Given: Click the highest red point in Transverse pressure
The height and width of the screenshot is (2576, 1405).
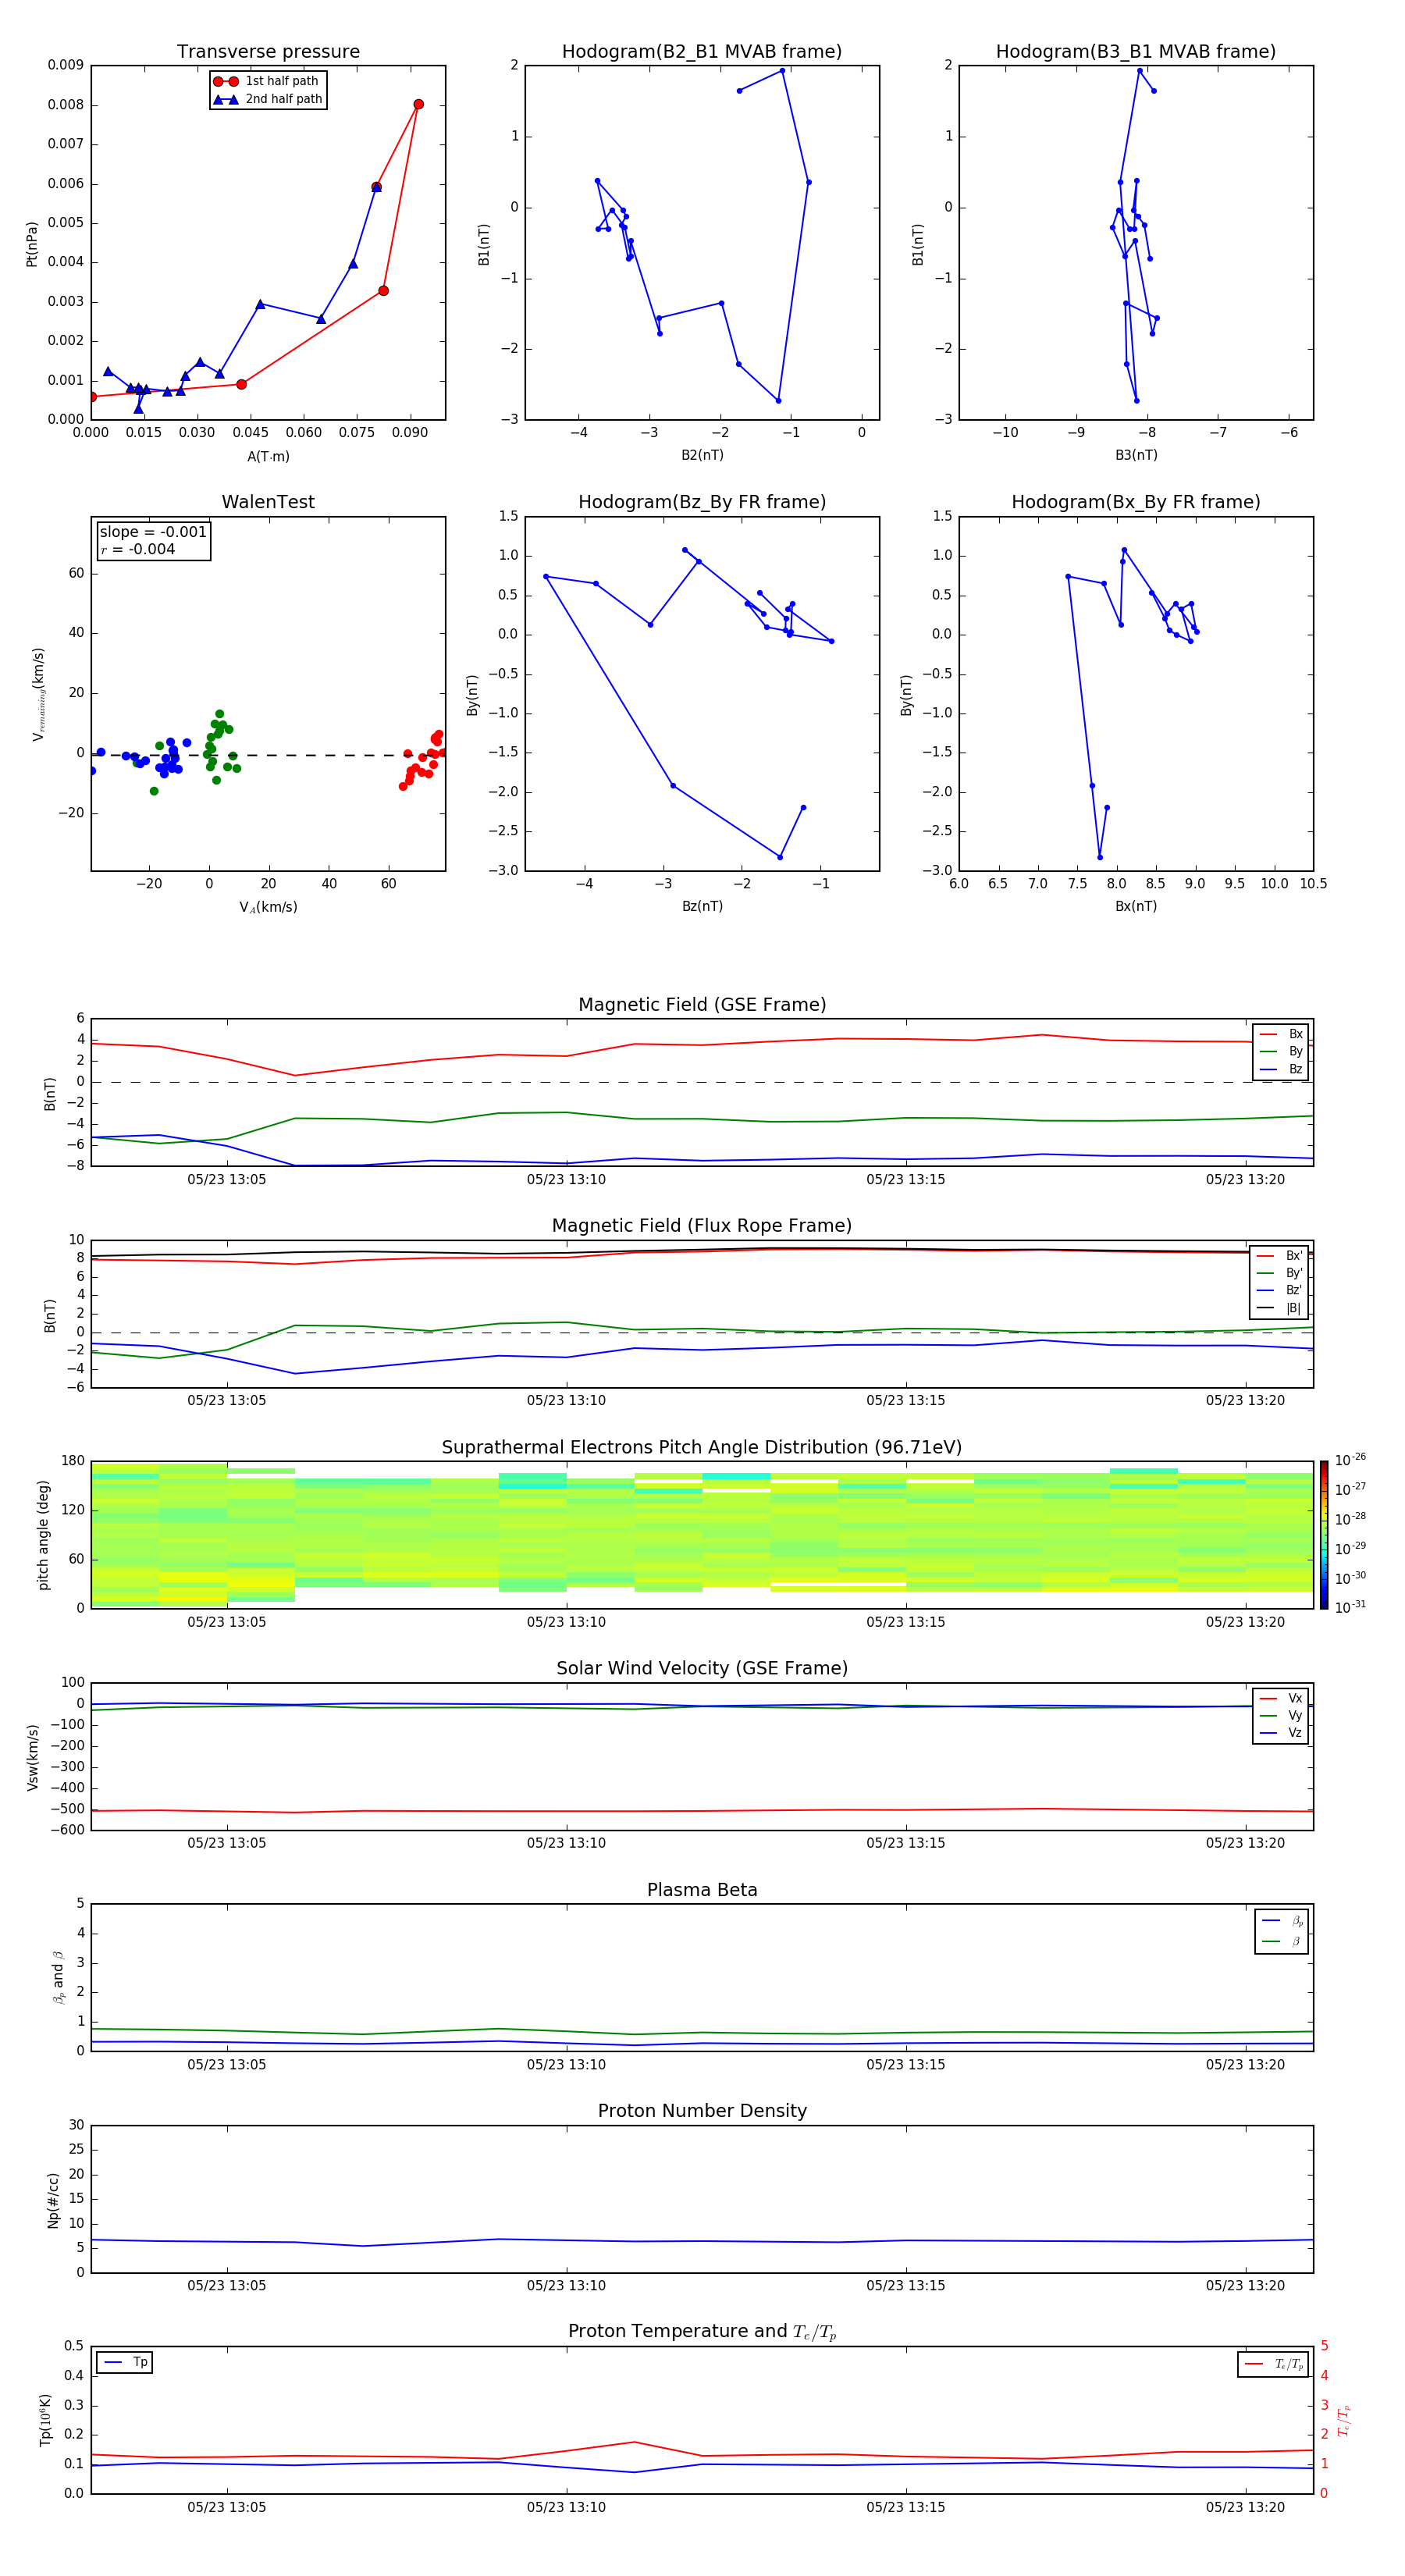Looking at the screenshot, I should coord(418,104).
